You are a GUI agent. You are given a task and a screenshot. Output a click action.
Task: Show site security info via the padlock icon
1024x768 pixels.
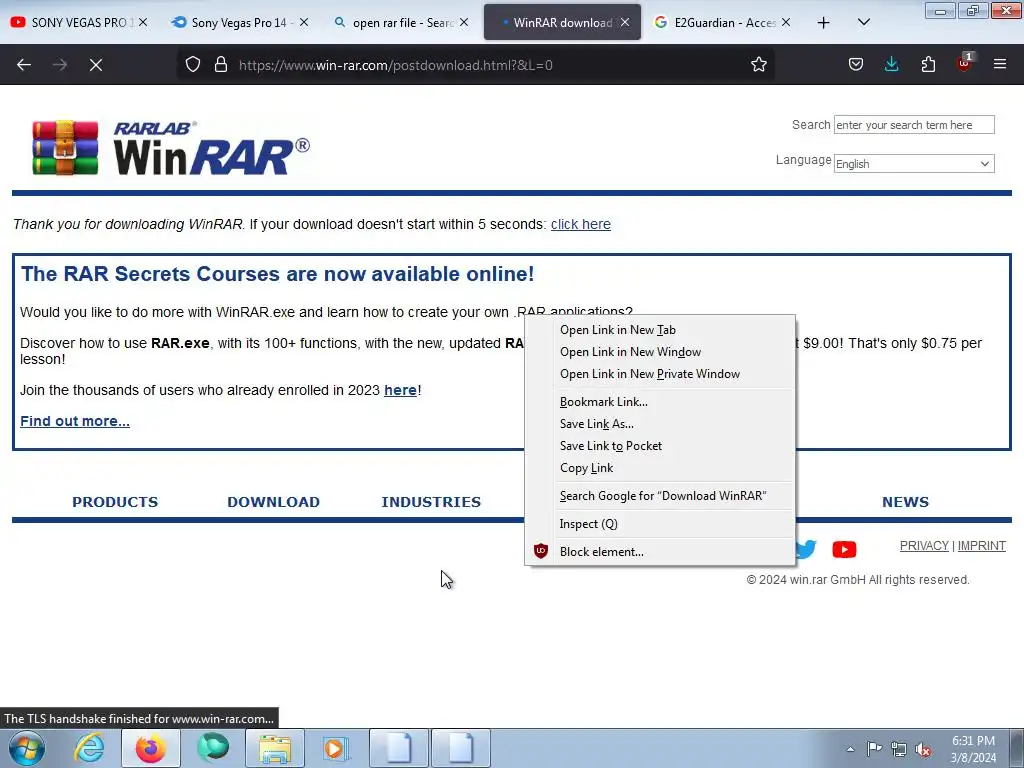point(221,65)
